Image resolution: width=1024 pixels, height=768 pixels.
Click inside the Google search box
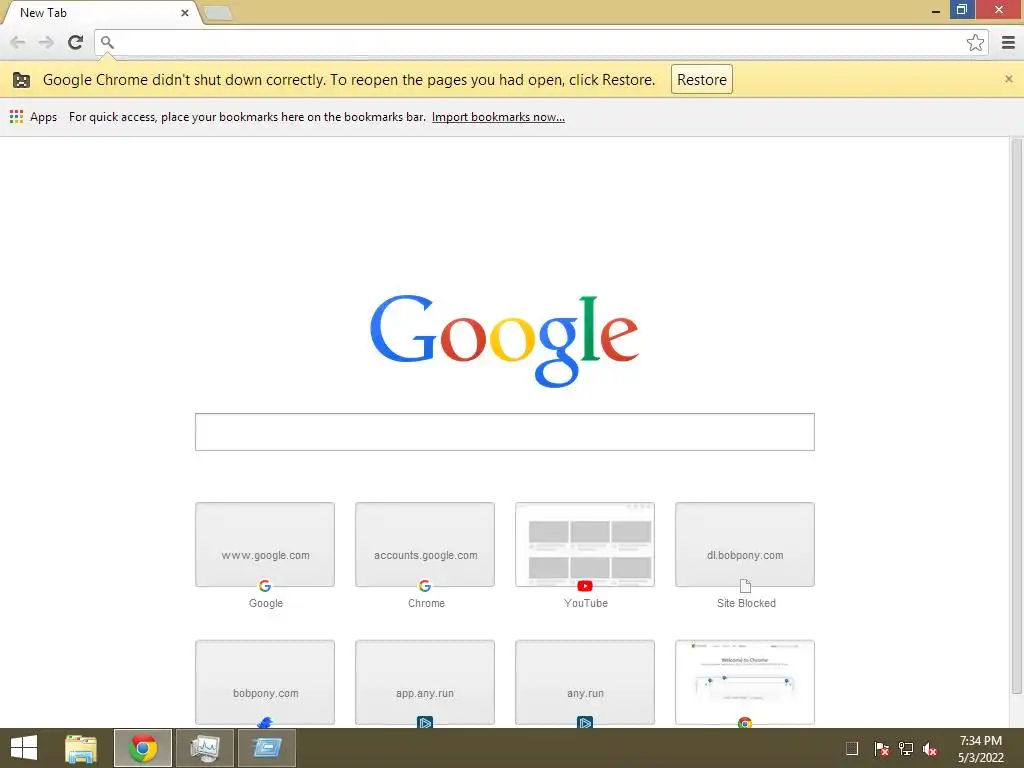[504, 432]
